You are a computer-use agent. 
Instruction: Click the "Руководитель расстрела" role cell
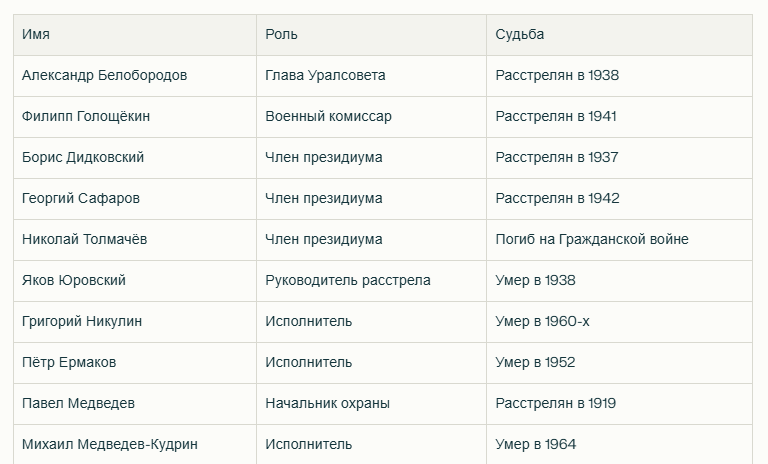pyautogui.click(x=348, y=281)
